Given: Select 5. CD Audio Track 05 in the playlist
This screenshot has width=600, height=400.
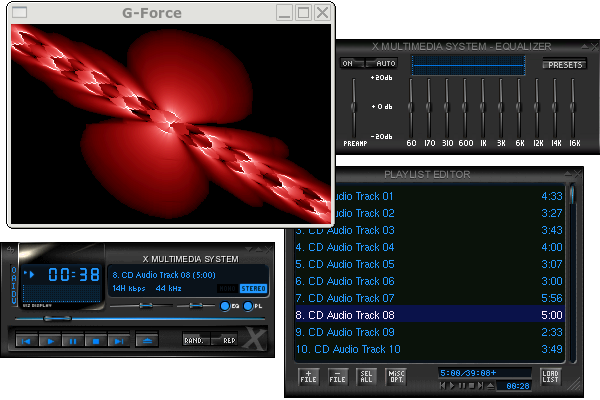Looking at the screenshot, I should pos(429,264).
